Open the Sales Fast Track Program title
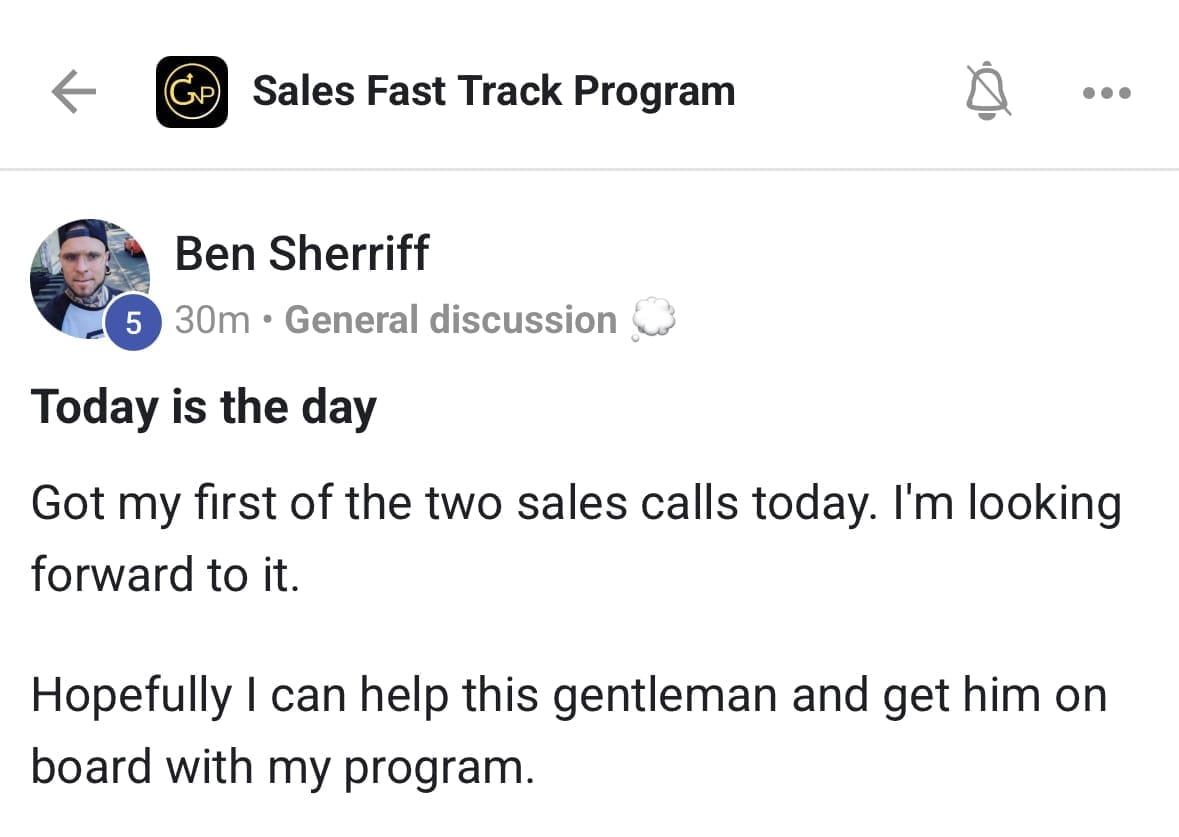This screenshot has height=837, width=1179. [x=493, y=91]
